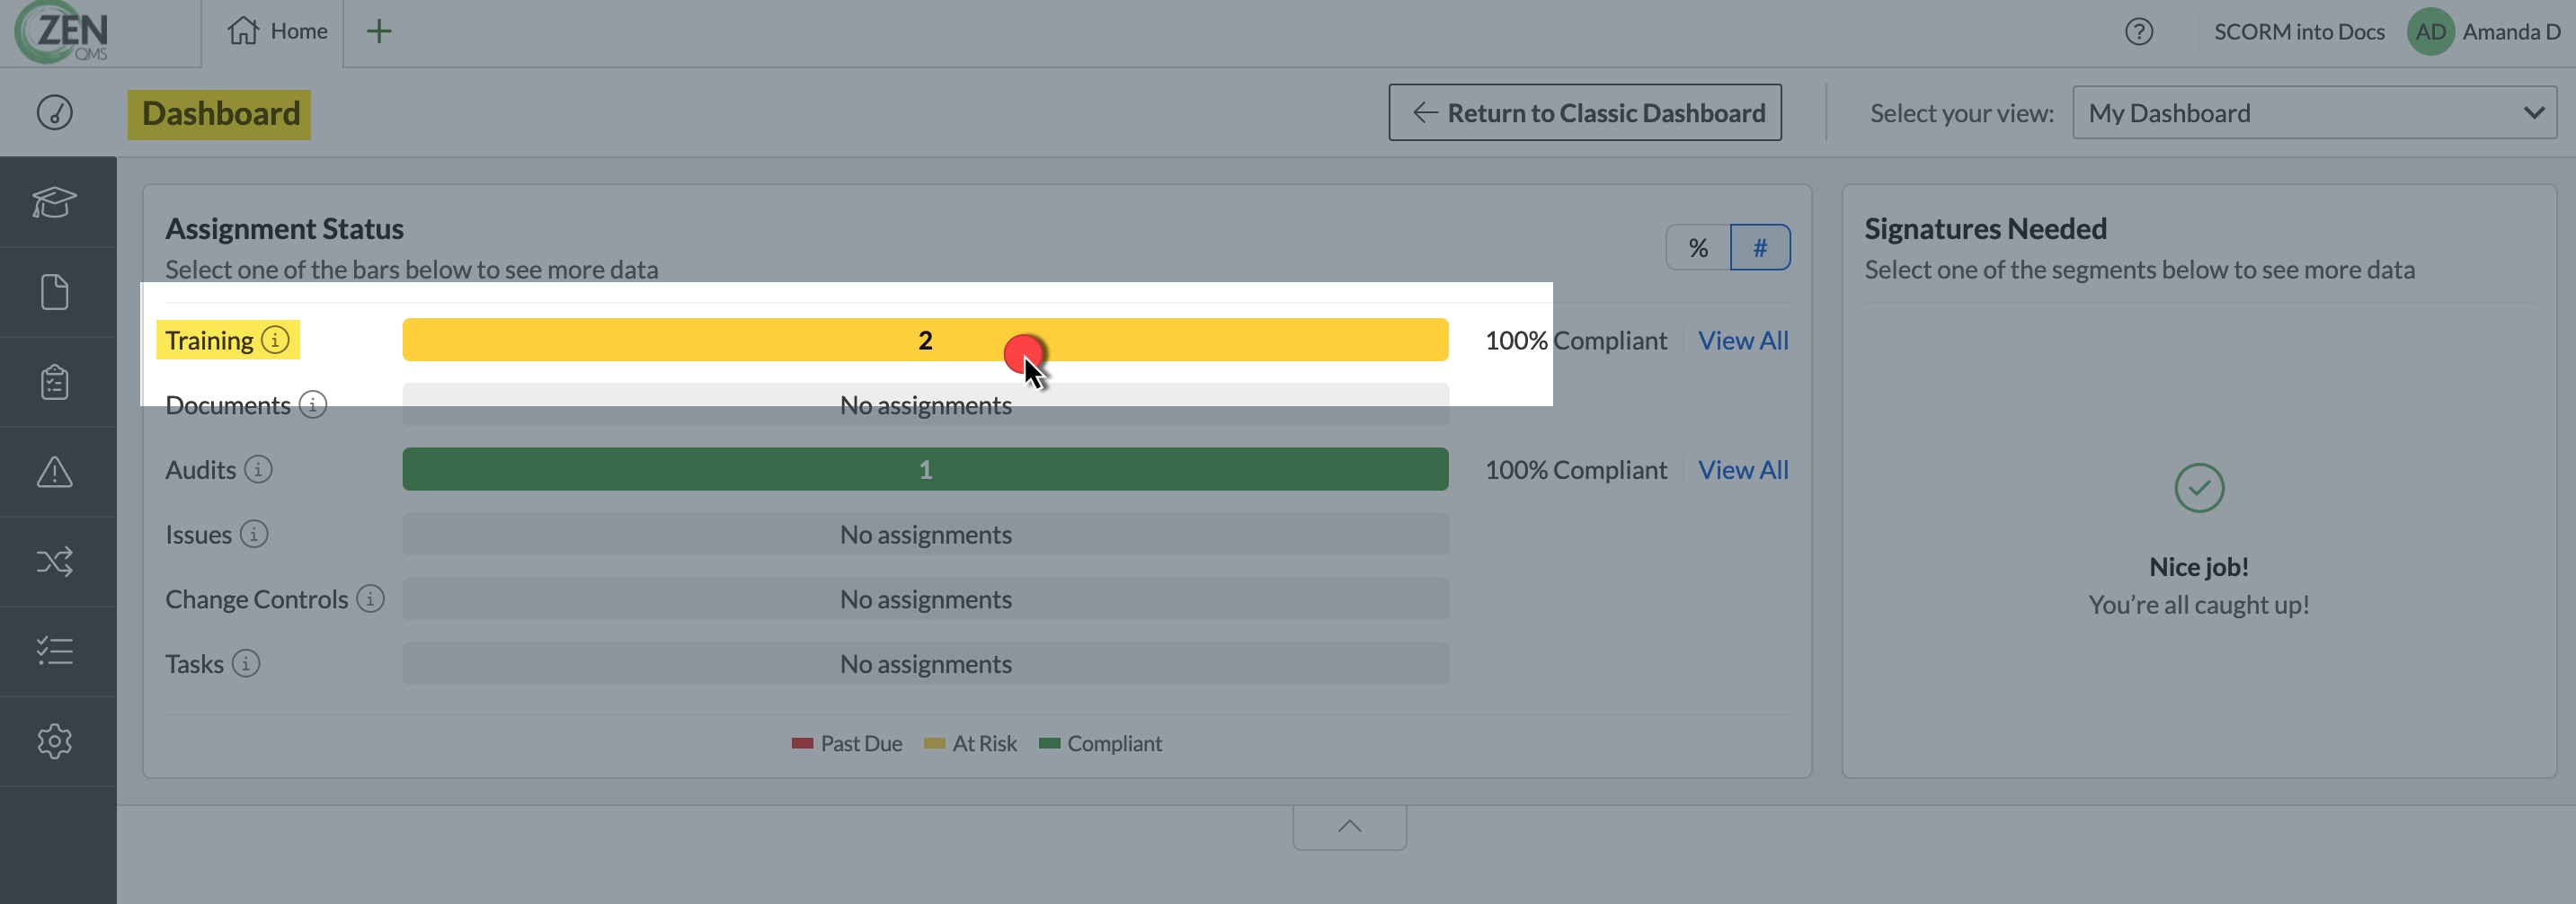Switch assignment status to number view
Viewport: 2576px width, 904px height.
(1760, 247)
